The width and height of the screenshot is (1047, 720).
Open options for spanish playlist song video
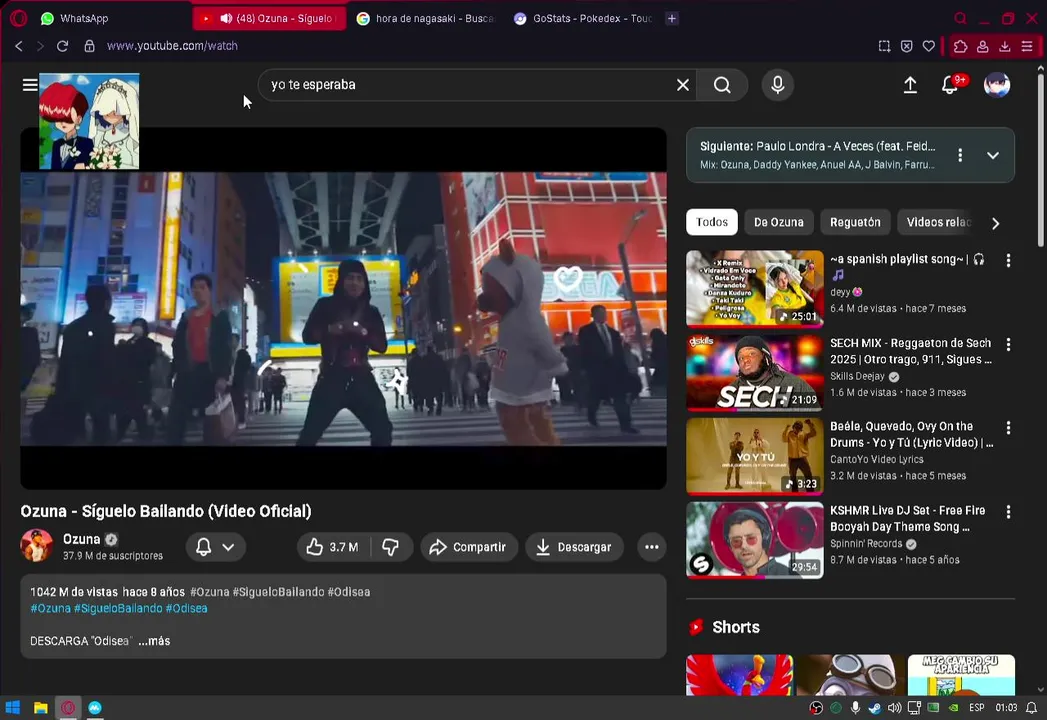[1008, 260]
